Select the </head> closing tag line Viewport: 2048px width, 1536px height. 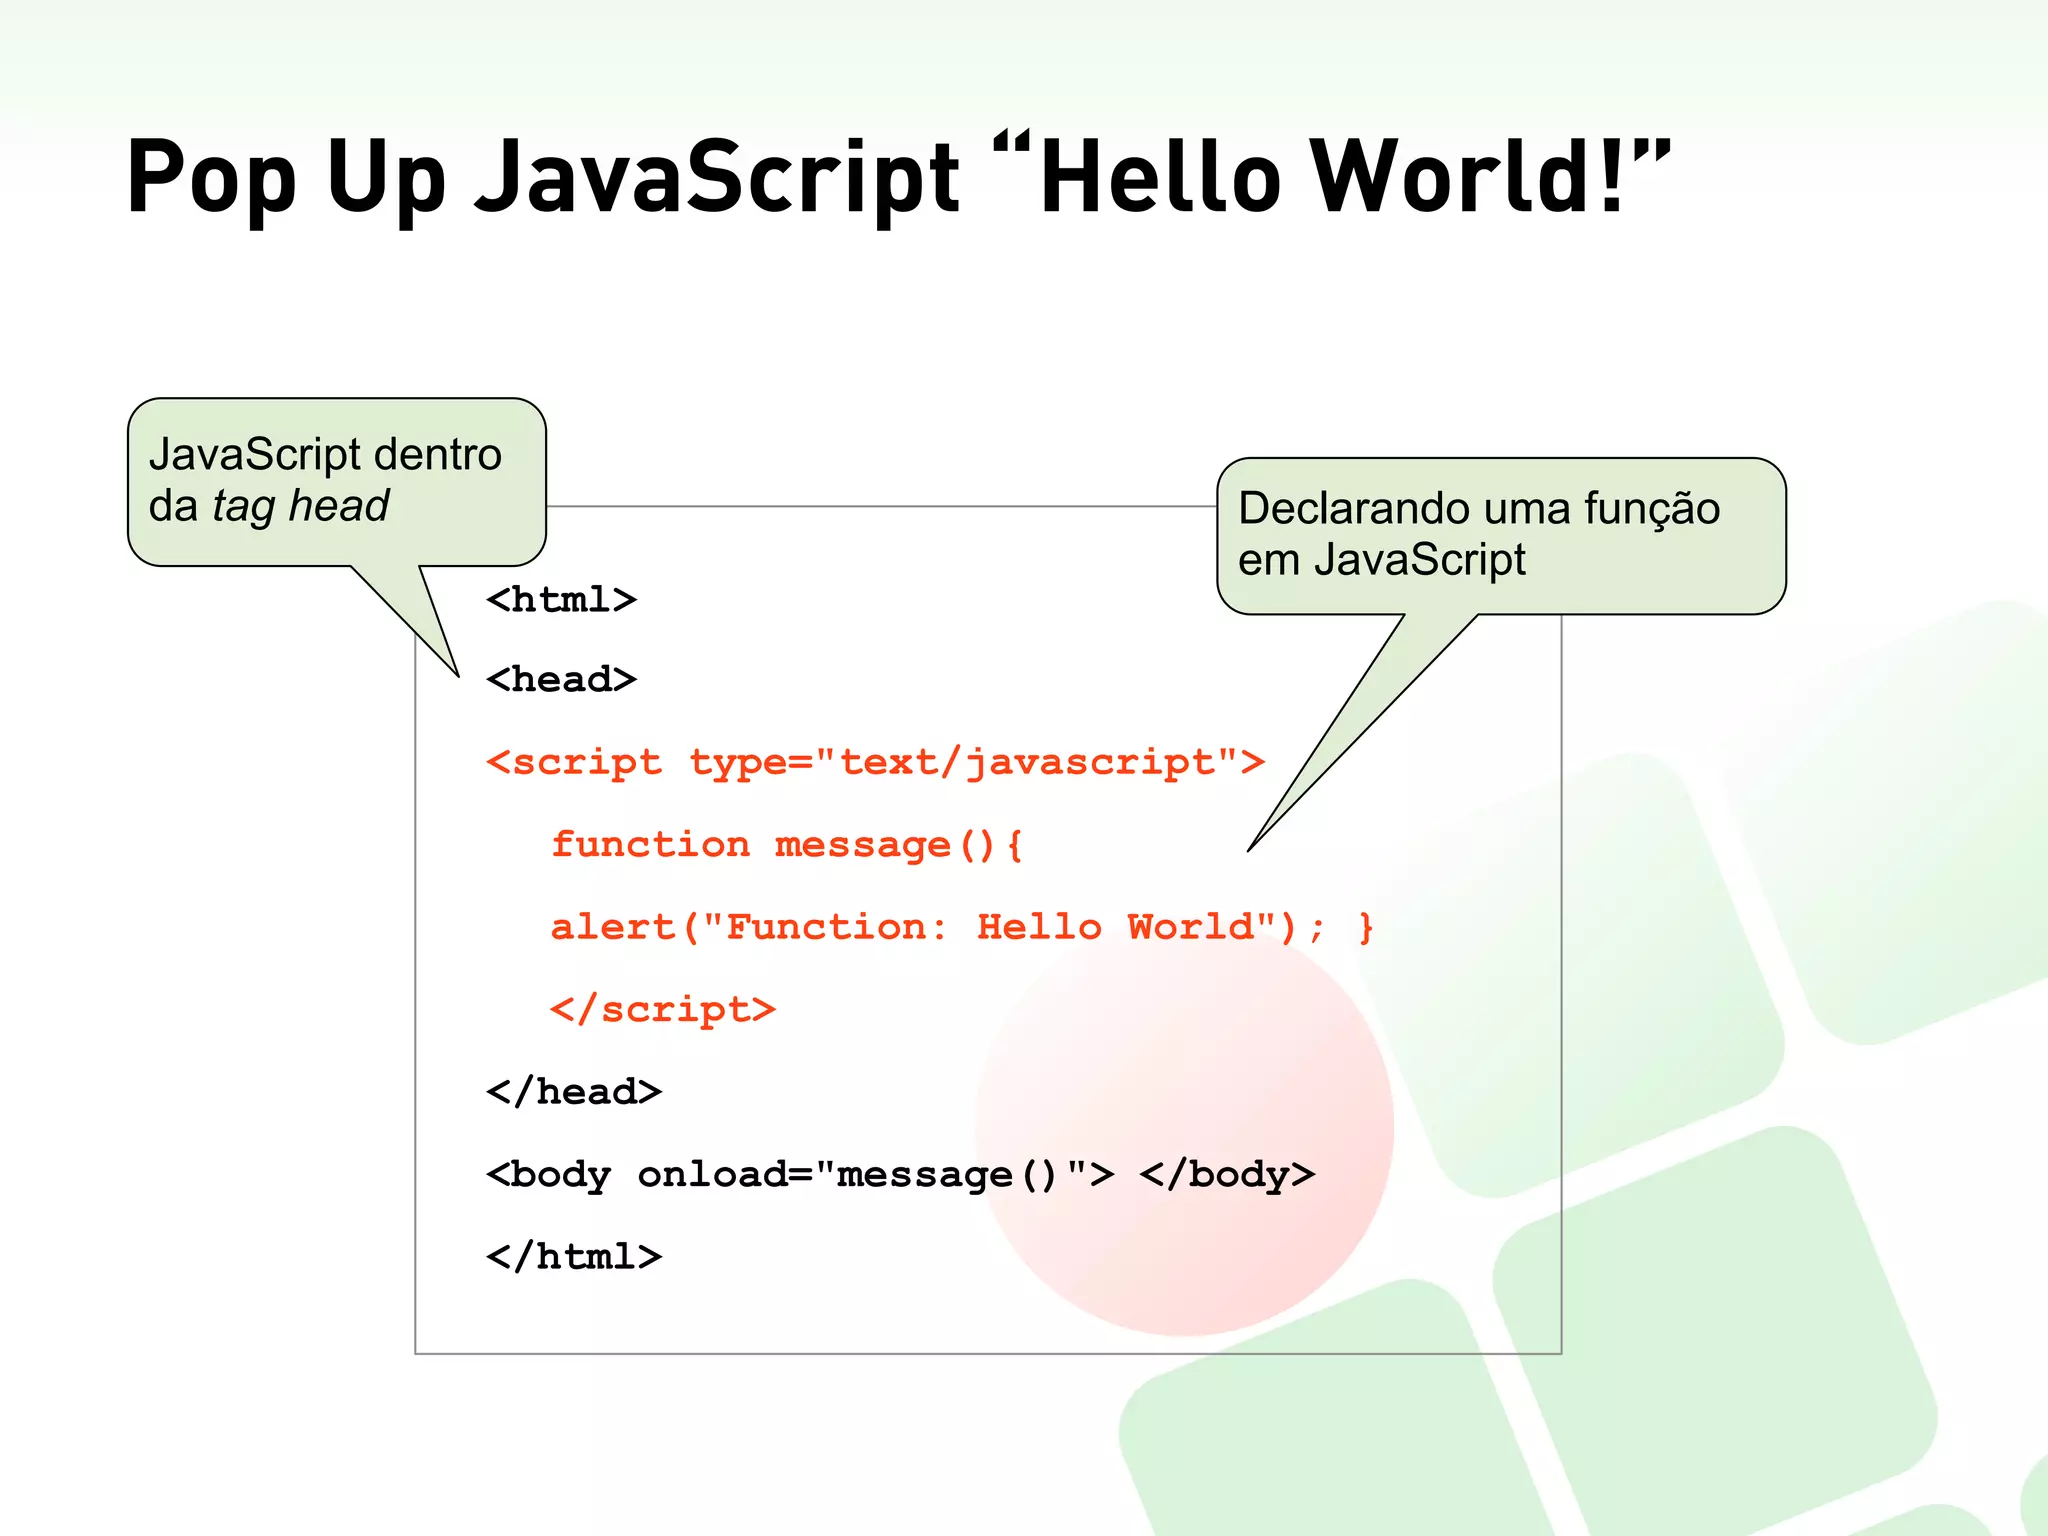(x=574, y=1092)
